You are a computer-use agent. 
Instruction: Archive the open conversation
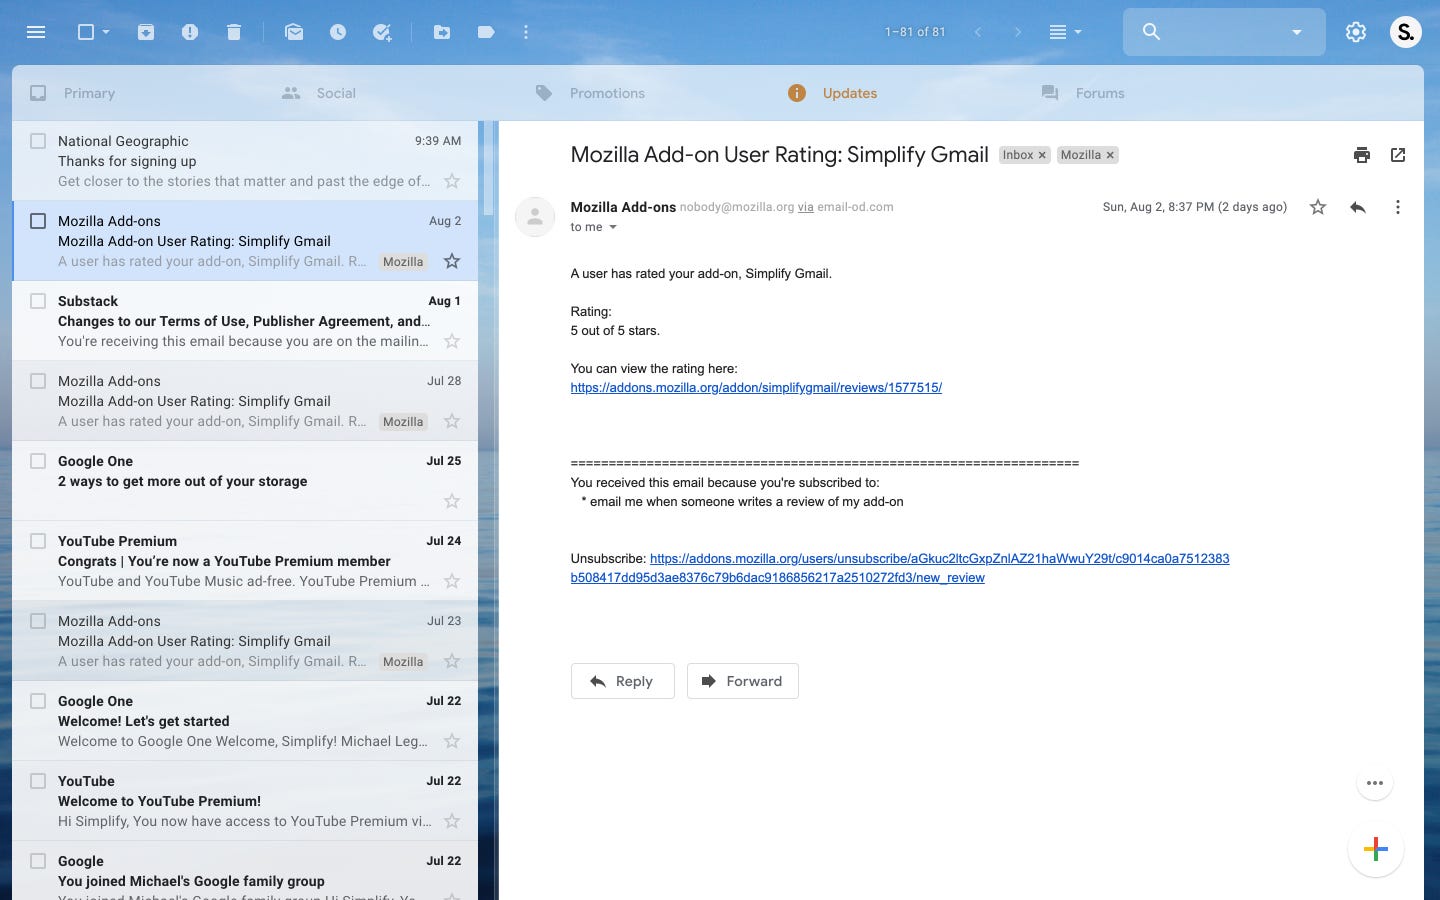coord(146,32)
